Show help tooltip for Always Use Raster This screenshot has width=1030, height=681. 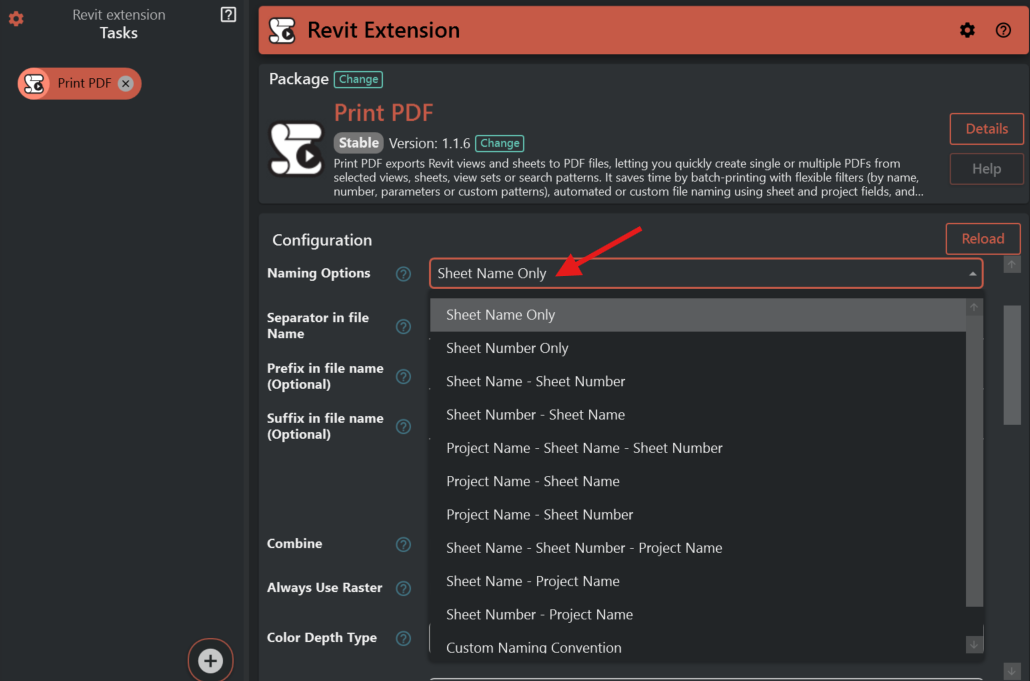click(403, 588)
